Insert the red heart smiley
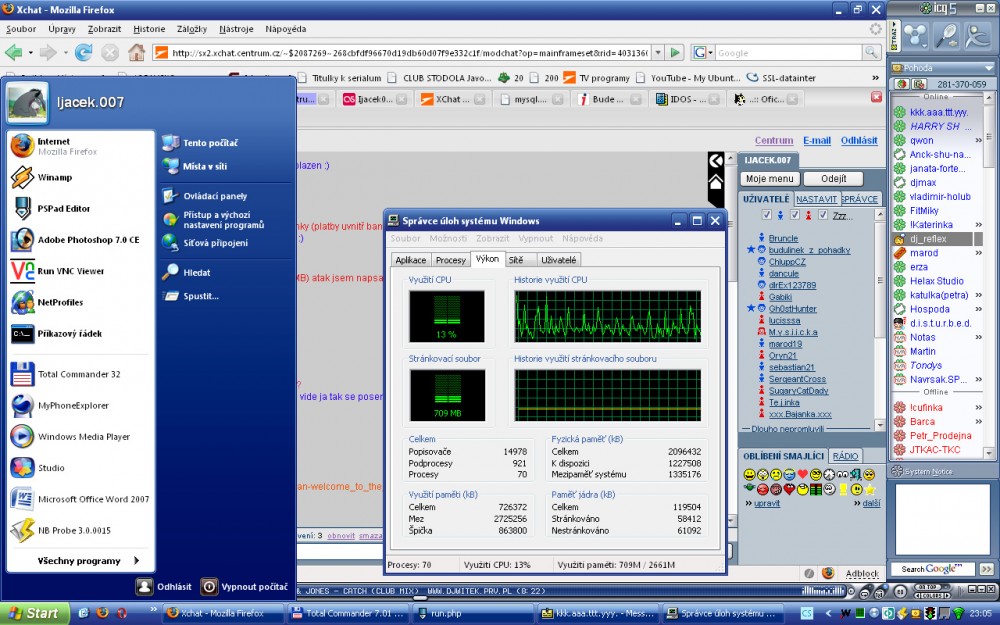This screenshot has height=625, width=1000. tap(802, 473)
